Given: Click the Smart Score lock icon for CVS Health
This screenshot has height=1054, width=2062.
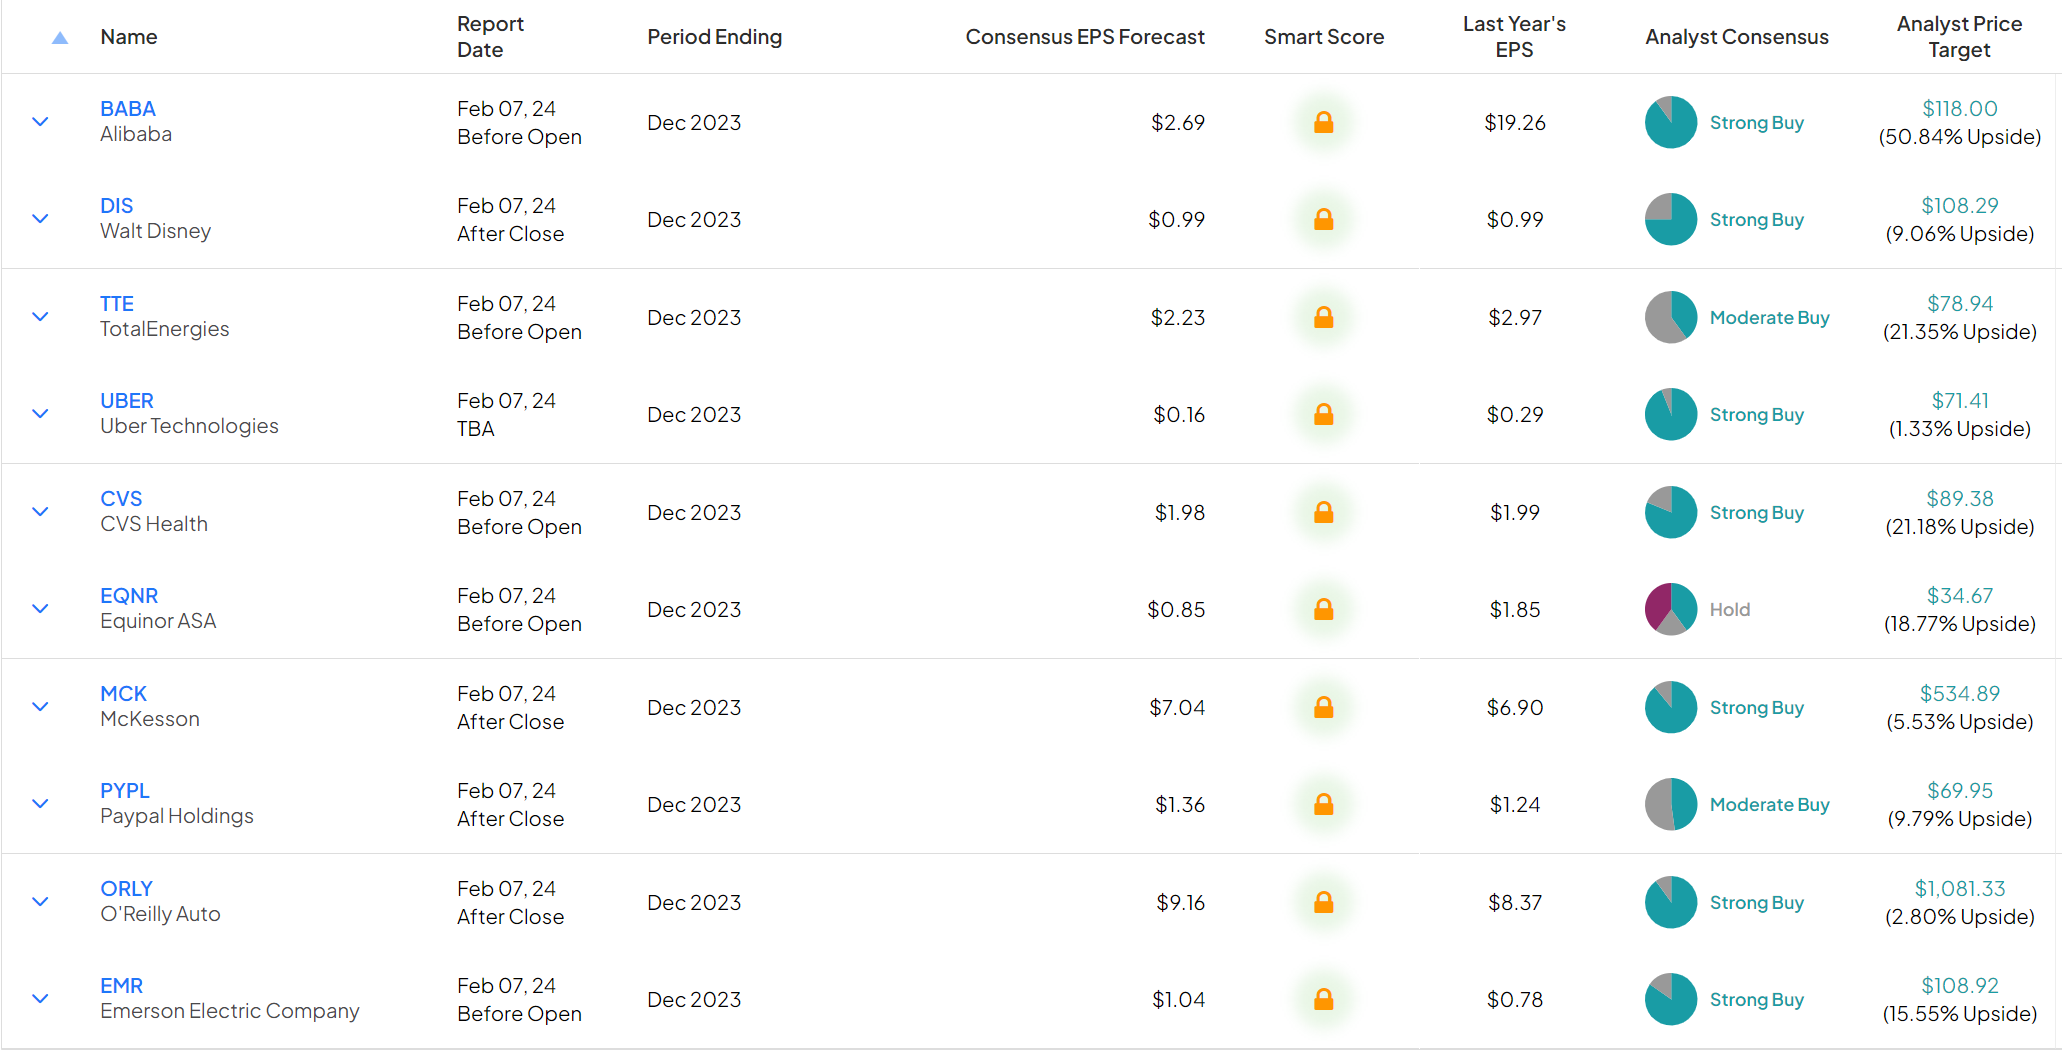Looking at the screenshot, I should click(1323, 512).
